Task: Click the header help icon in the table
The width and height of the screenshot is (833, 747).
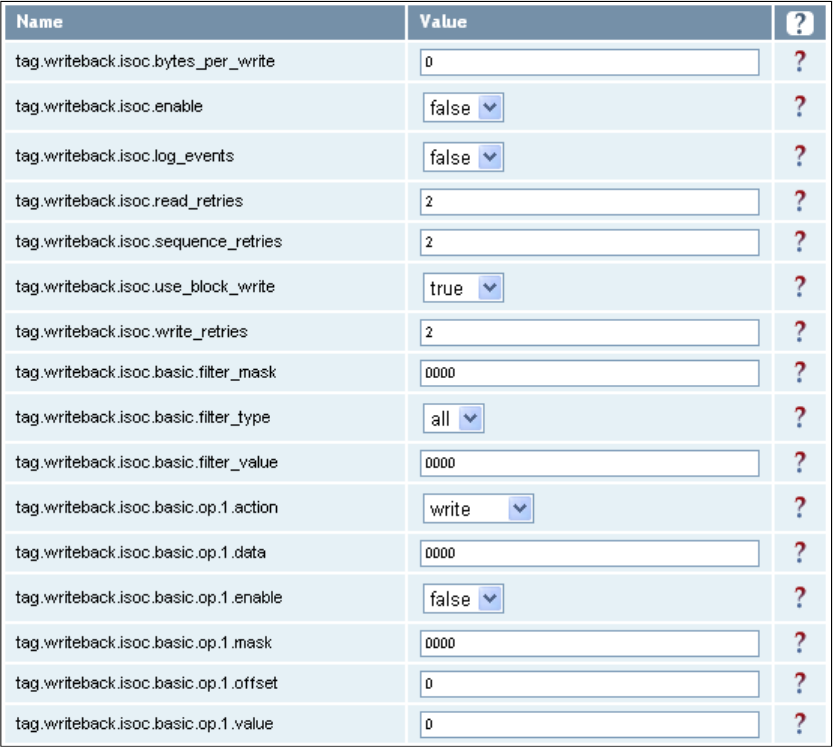Action: (800, 23)
